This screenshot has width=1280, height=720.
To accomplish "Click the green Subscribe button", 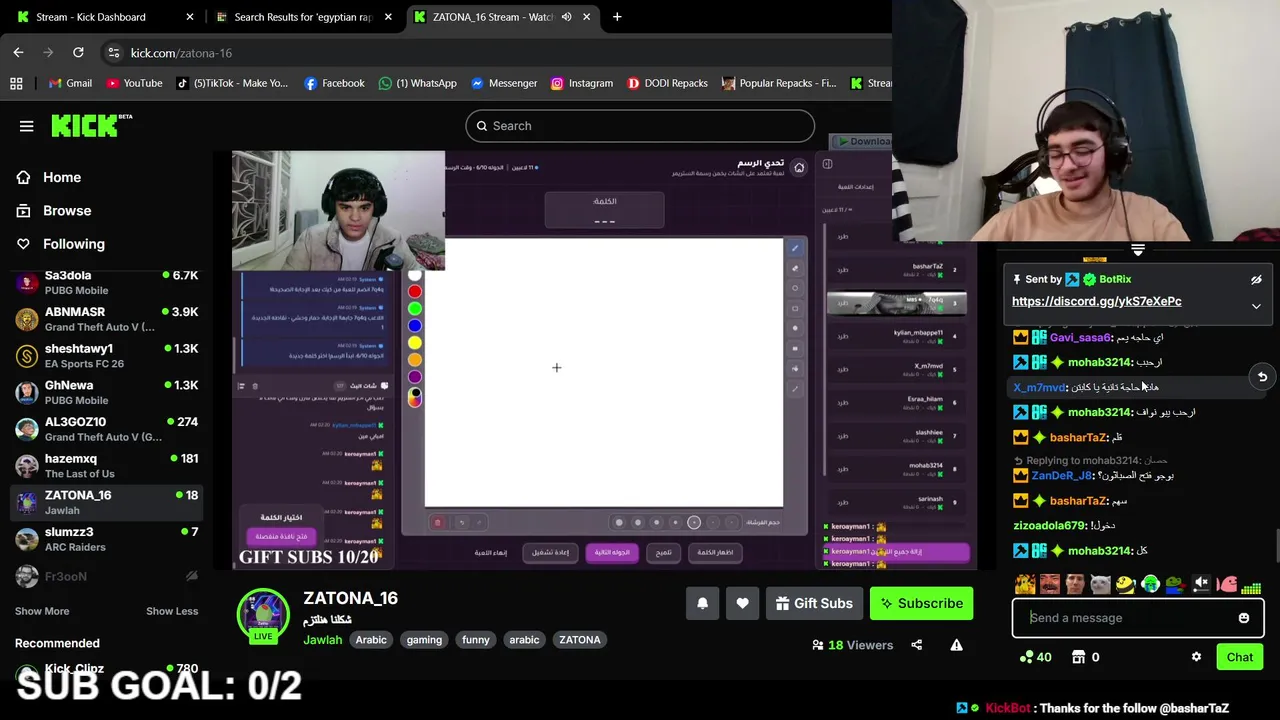I will click(921, 603).
